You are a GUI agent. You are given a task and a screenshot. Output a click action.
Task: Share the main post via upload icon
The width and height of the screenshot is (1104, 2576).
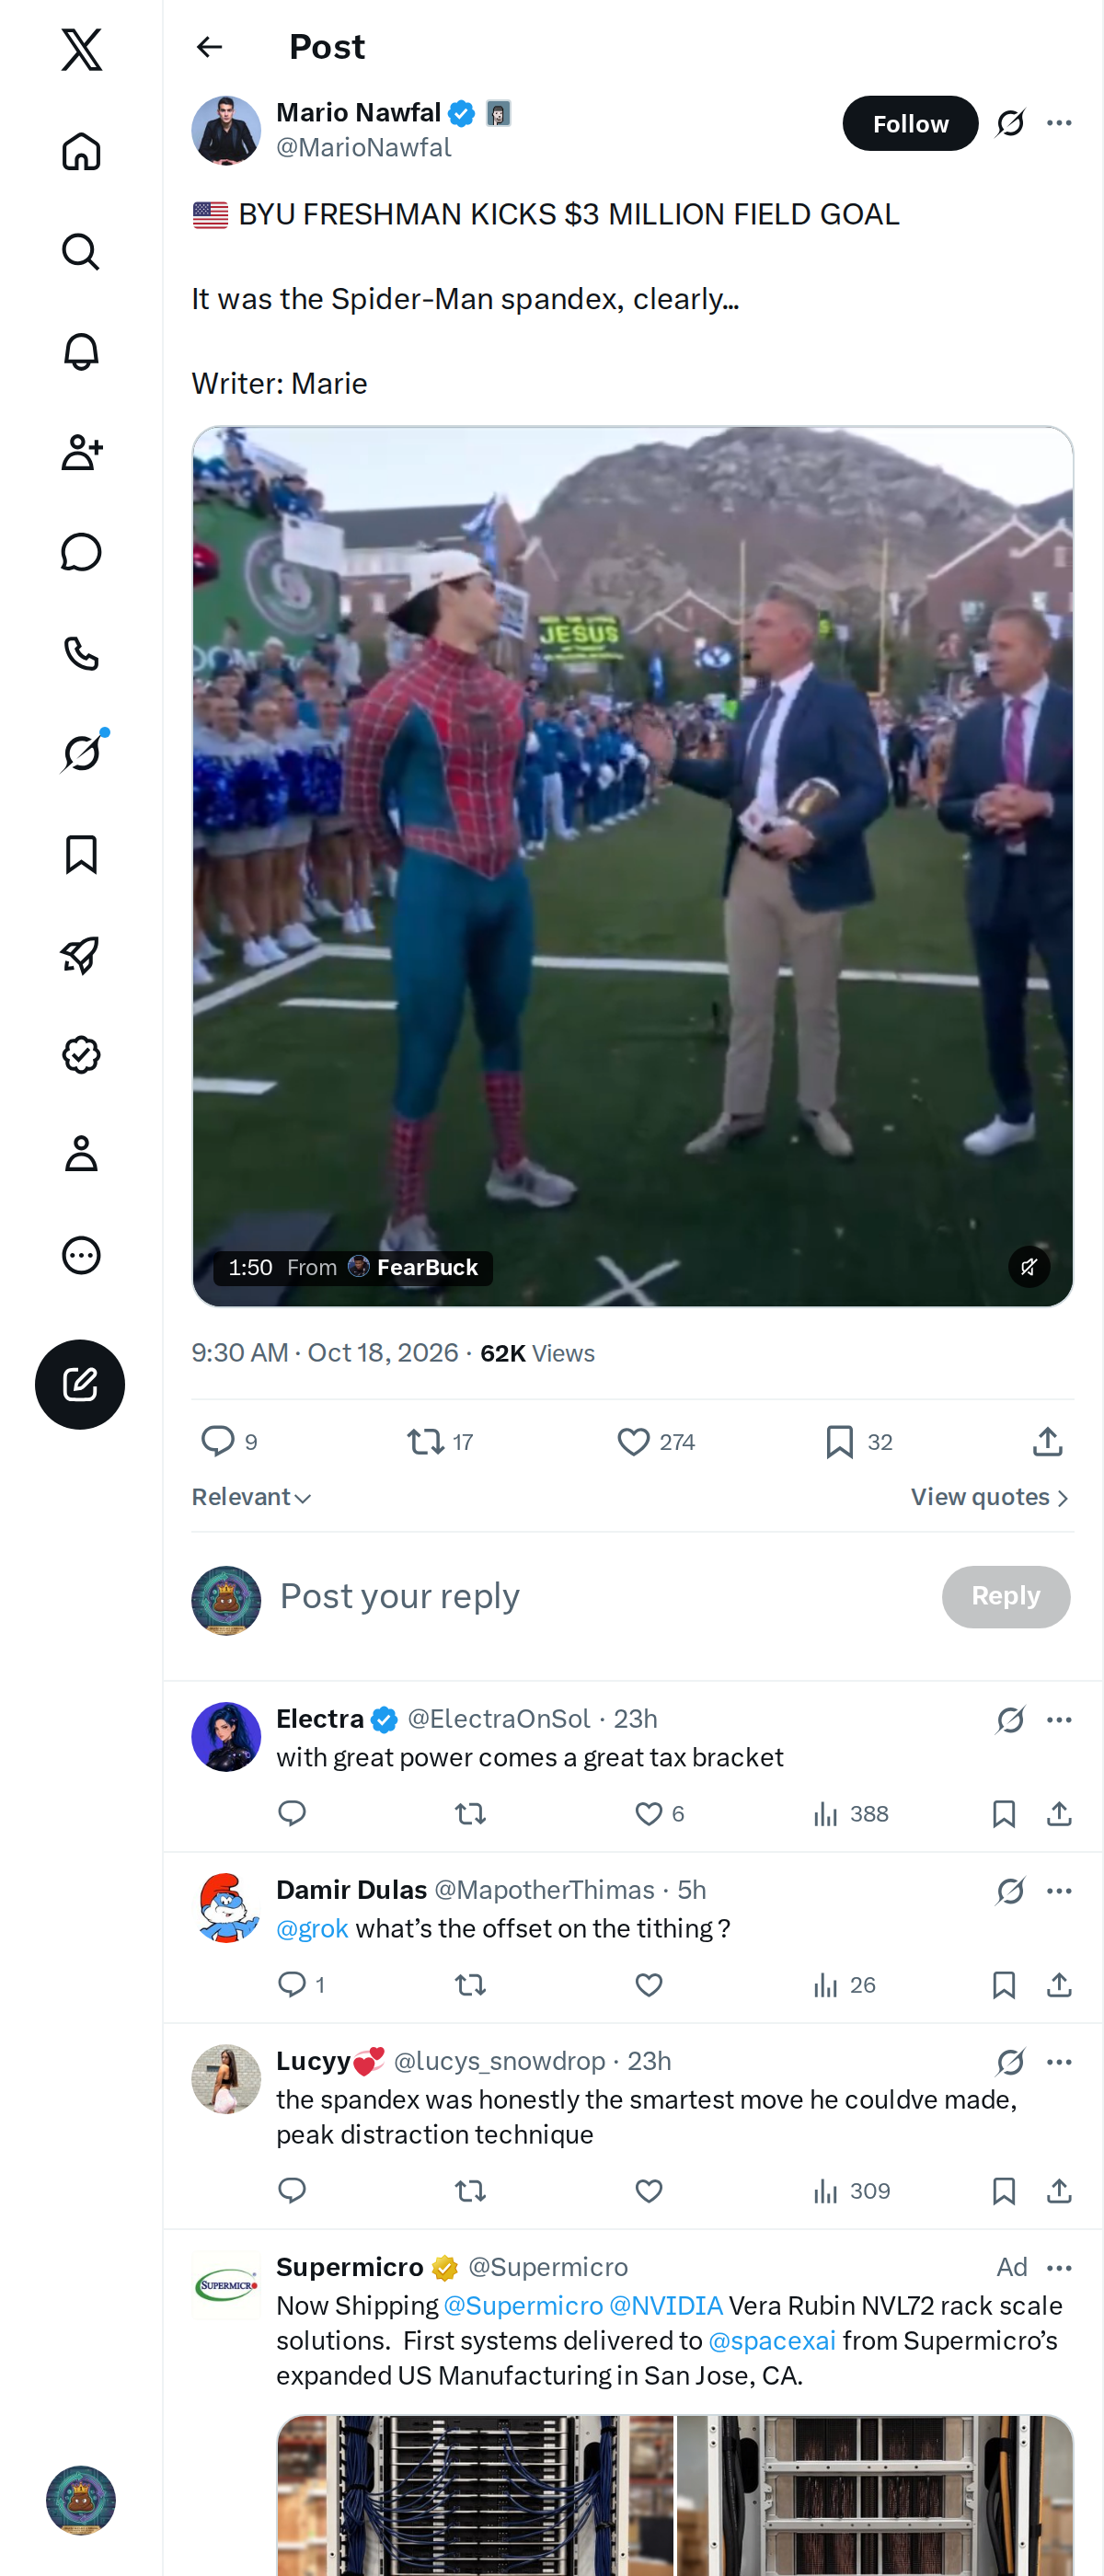click(1047, 1441)
